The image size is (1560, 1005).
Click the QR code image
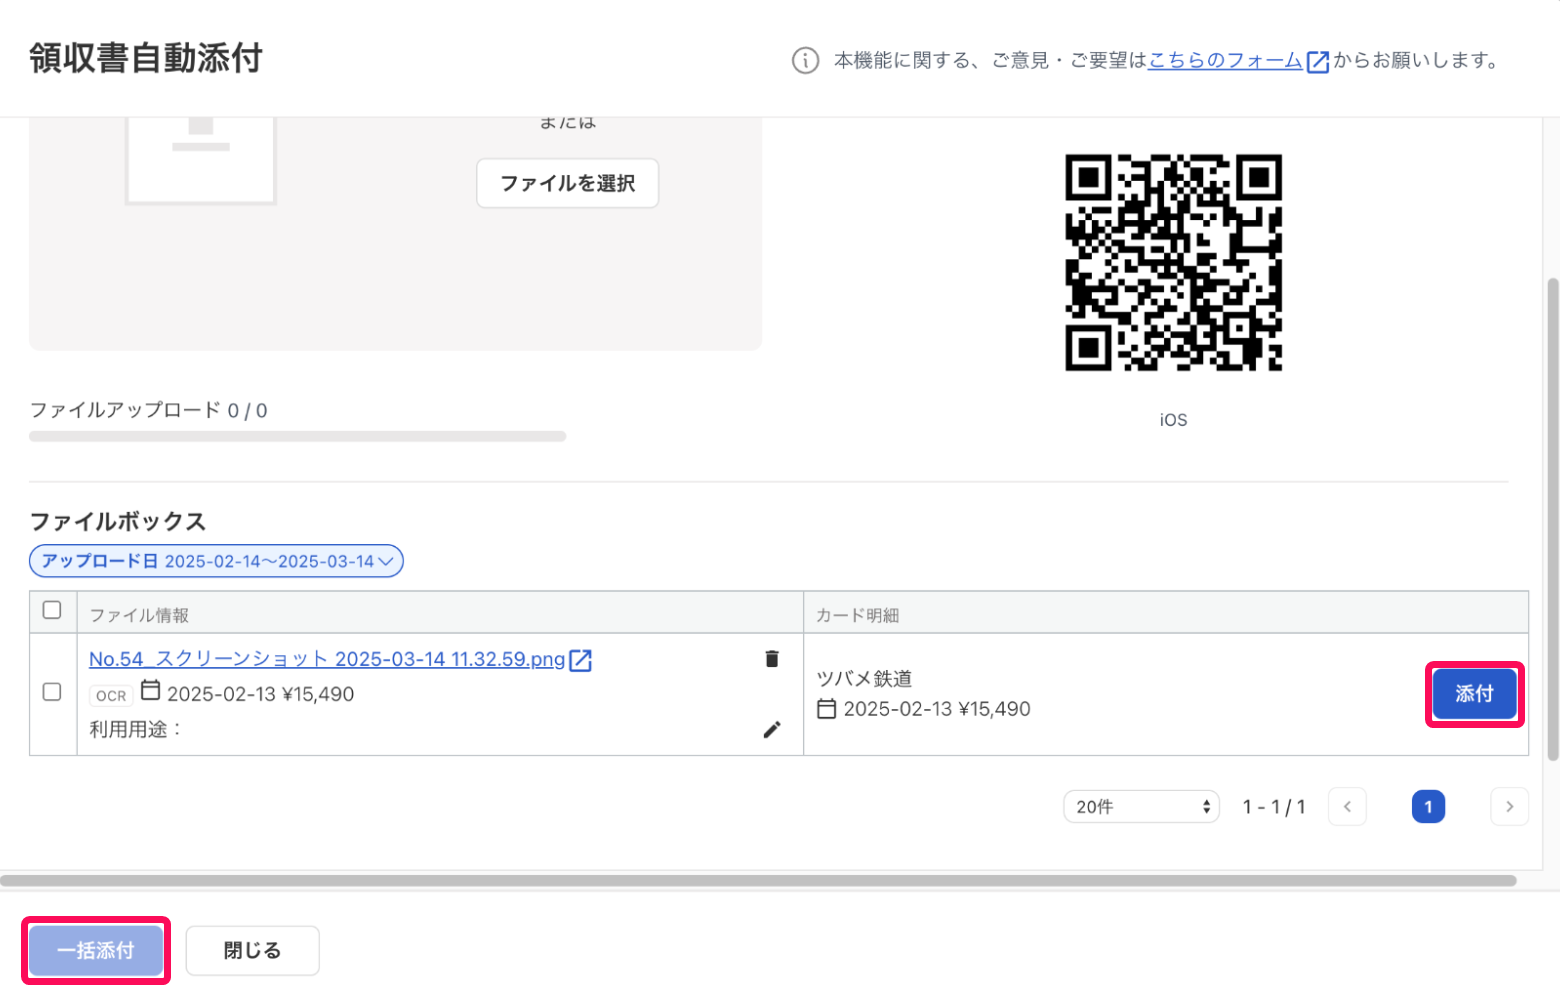coord(1173,262)
